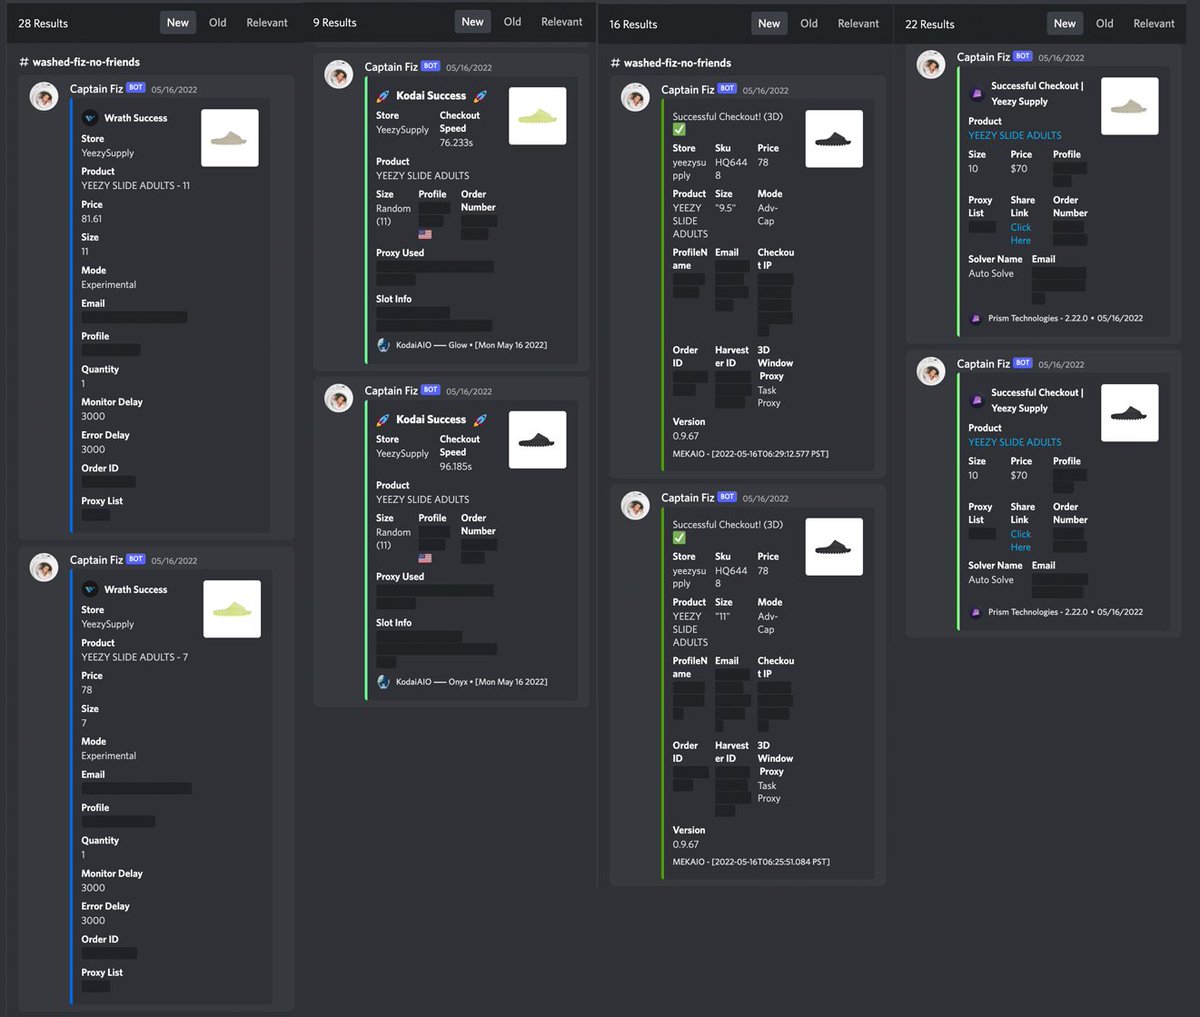The image size is (1200, 1017).
Task: Click the MEKAIO footer timestamp ending 06:25:51.084 PST
Action: coord(751,862)
